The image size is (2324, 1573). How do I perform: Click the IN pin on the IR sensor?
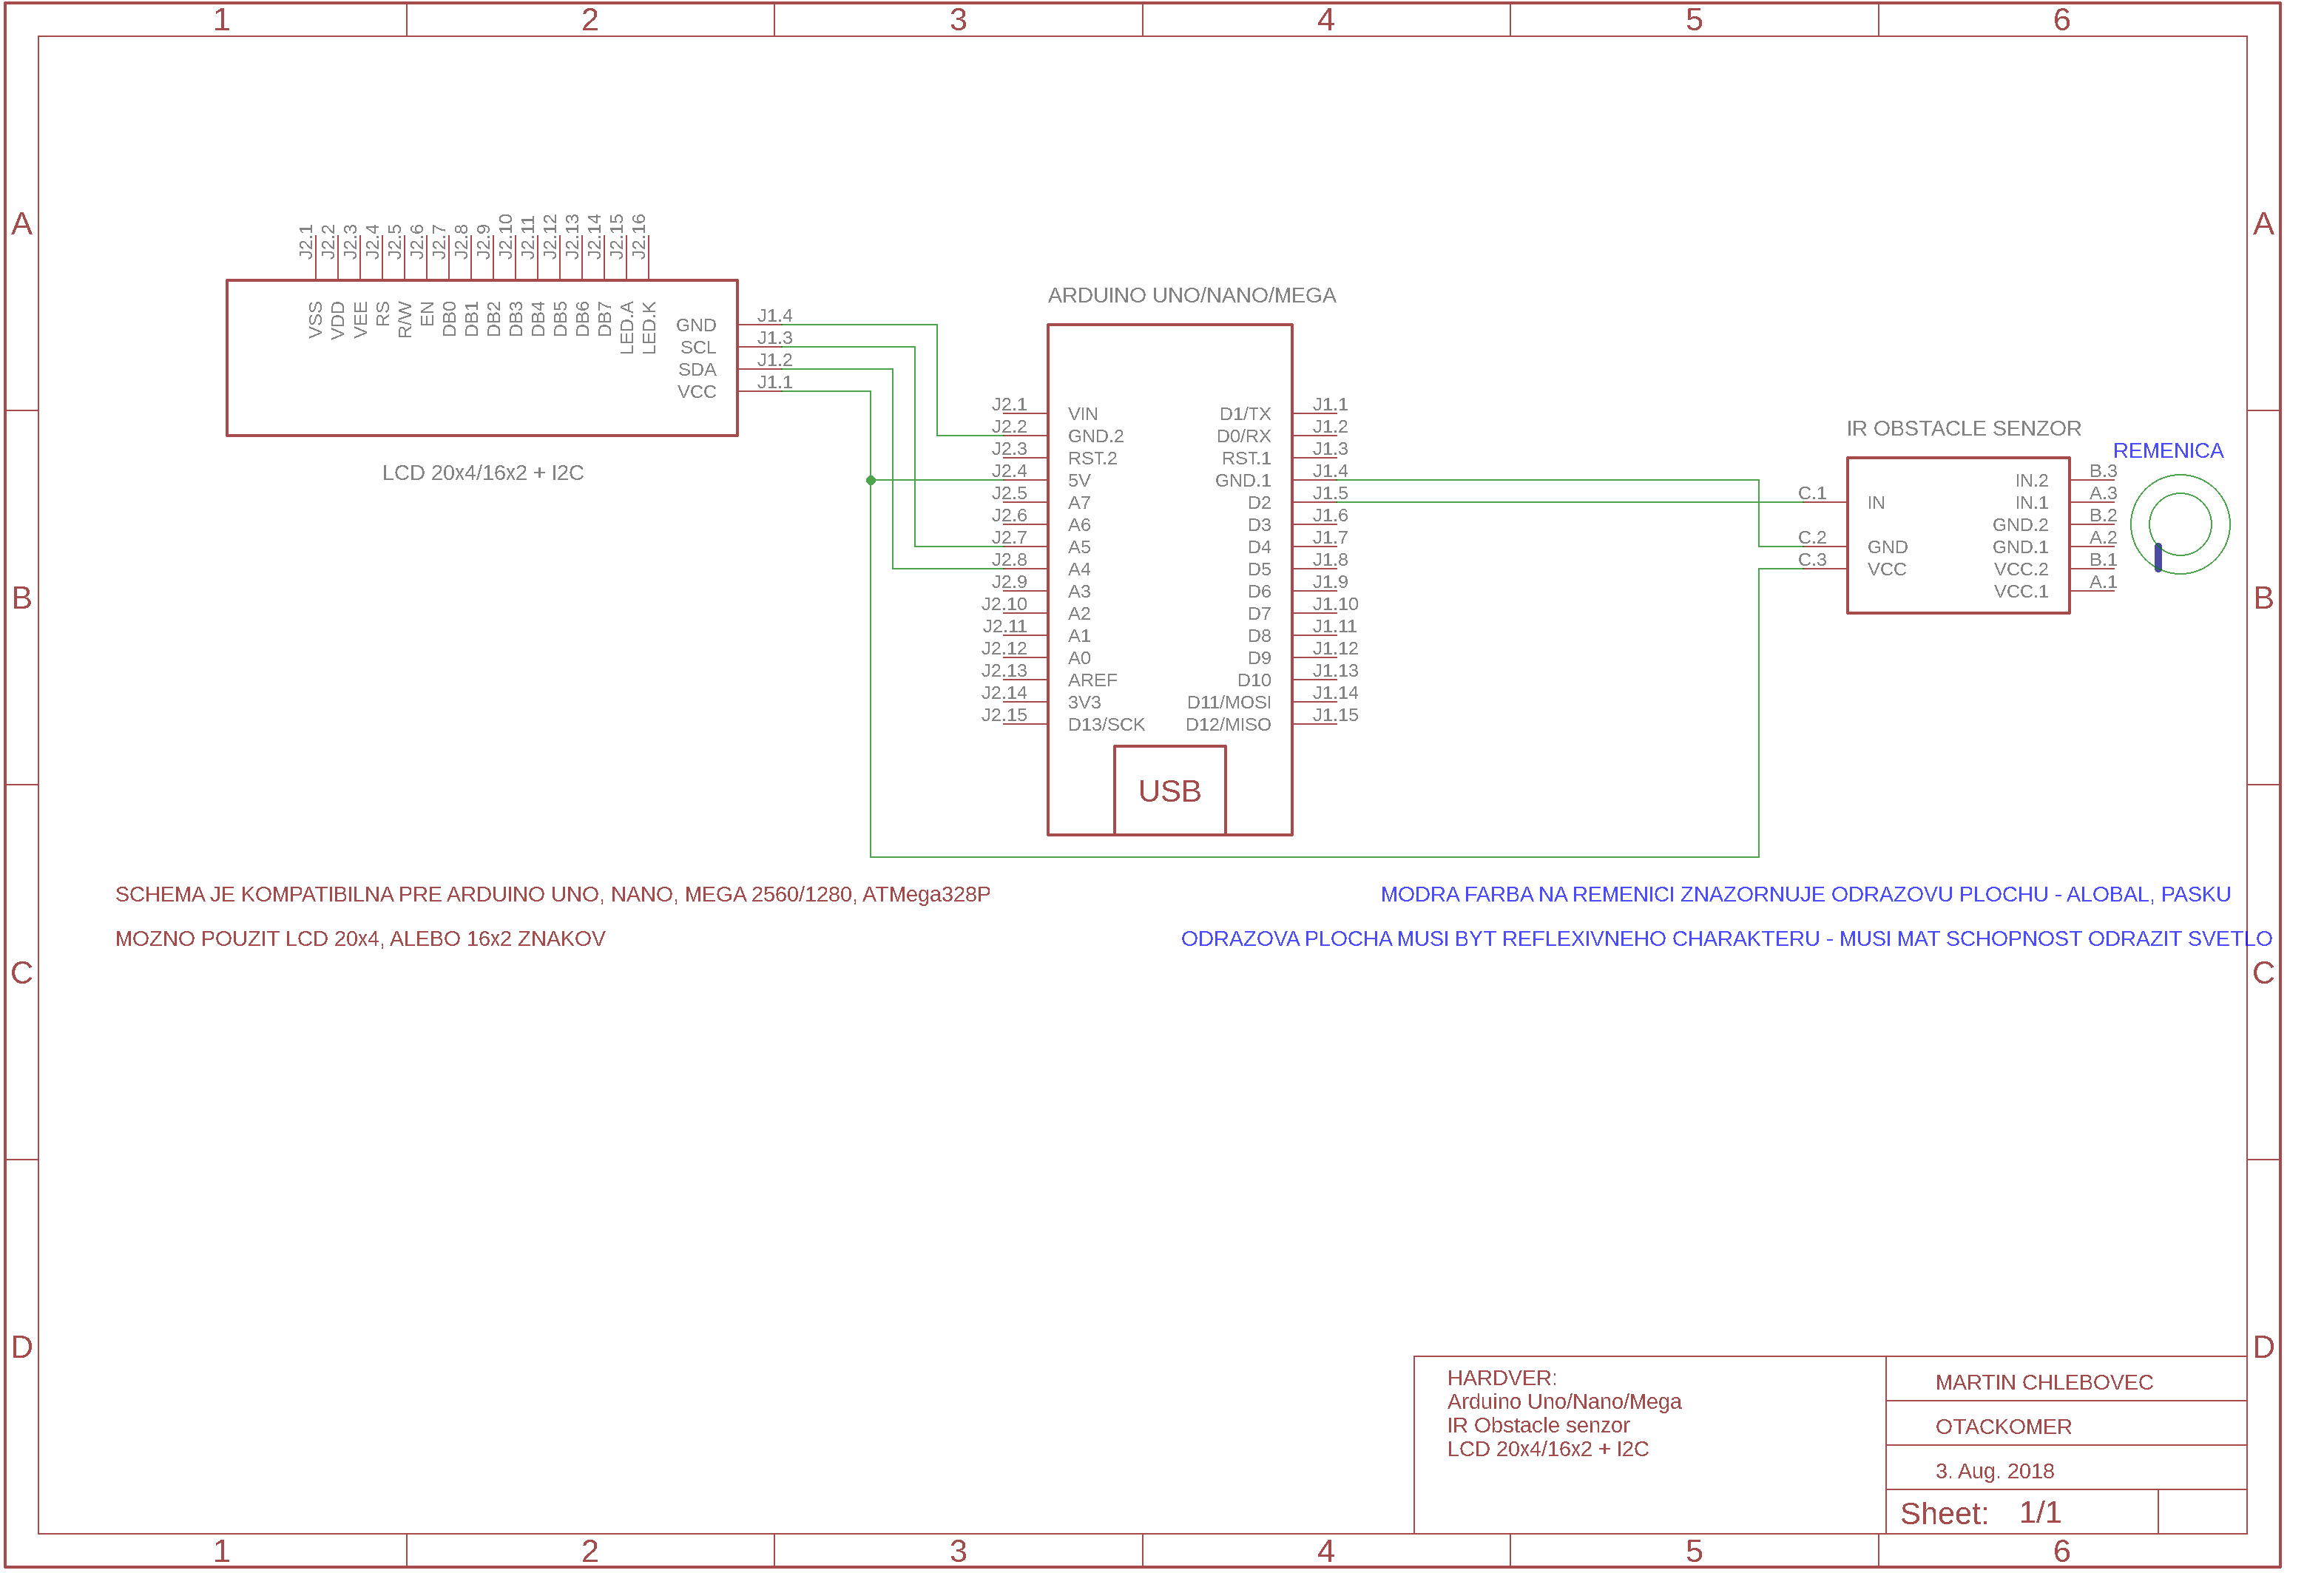(x=1875, y=502)
